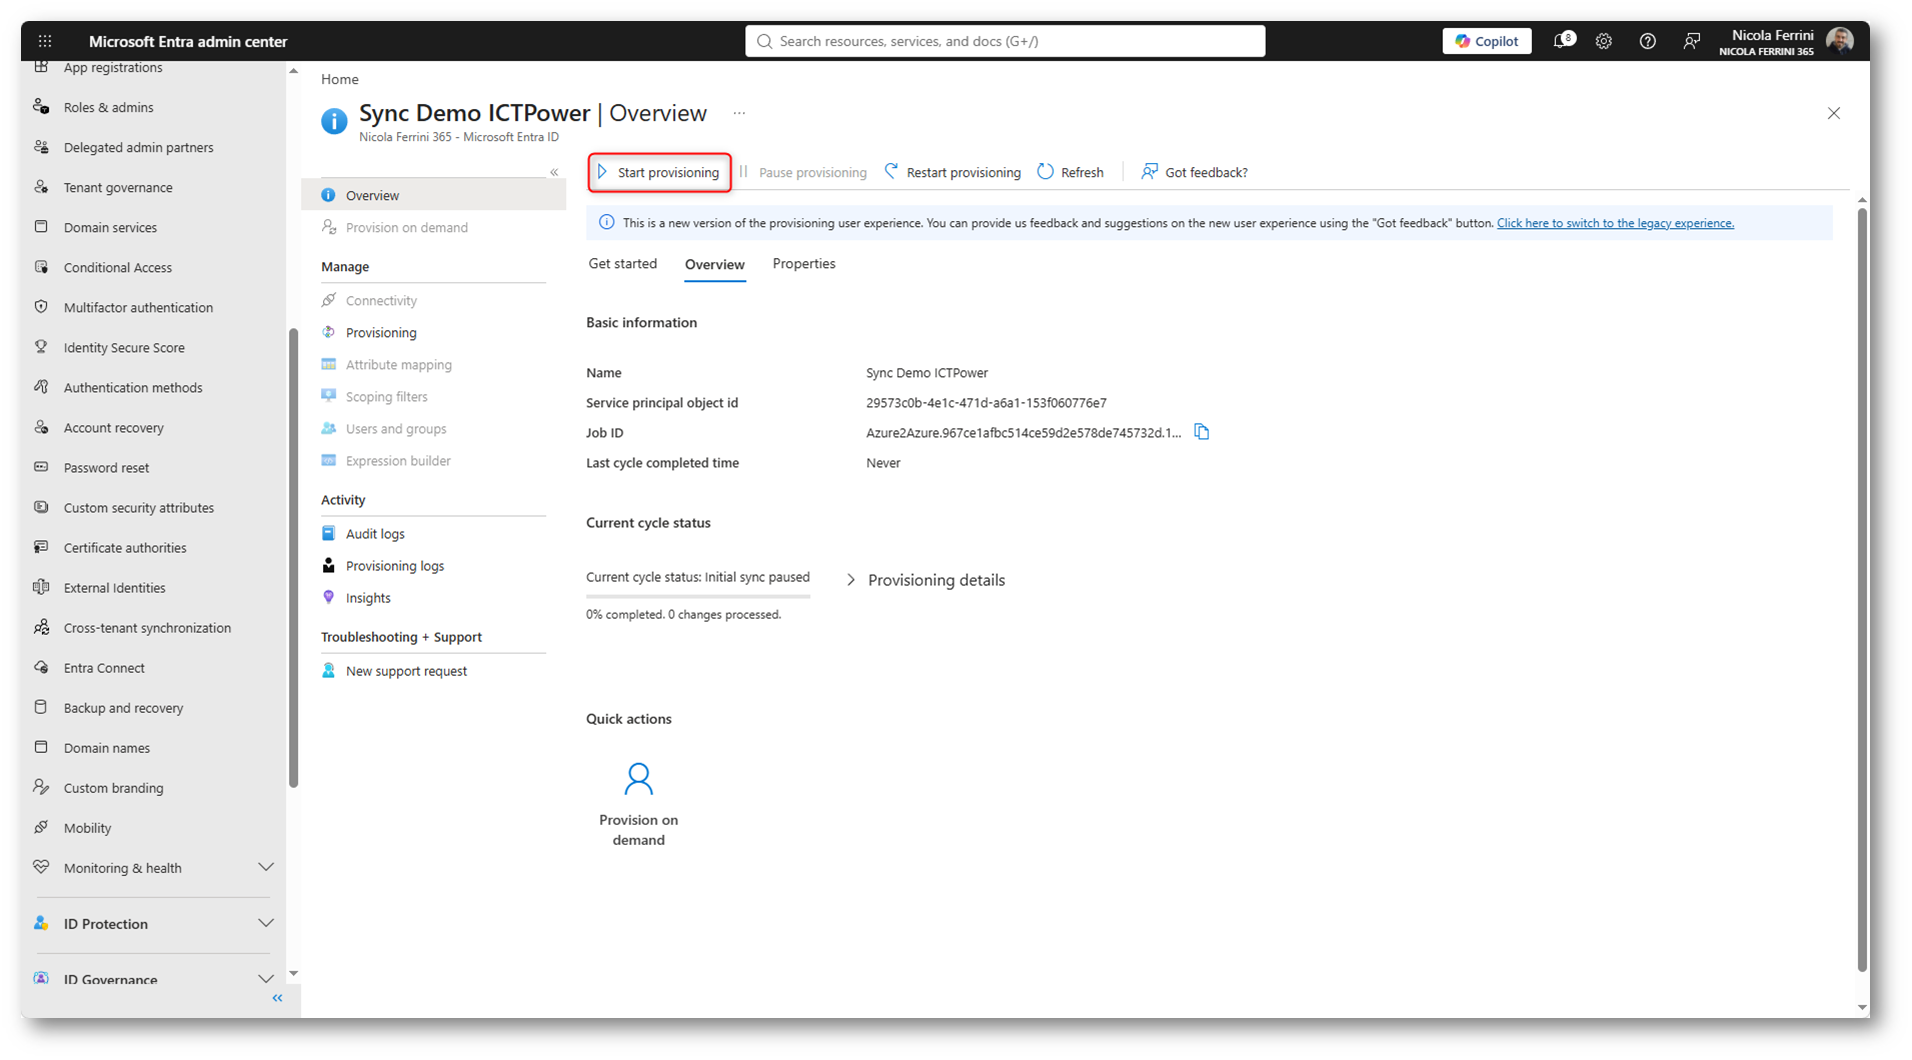The image size is (1912, 1060).
Task: Open the app launcher waffle icon
Action: coord(45,41)
